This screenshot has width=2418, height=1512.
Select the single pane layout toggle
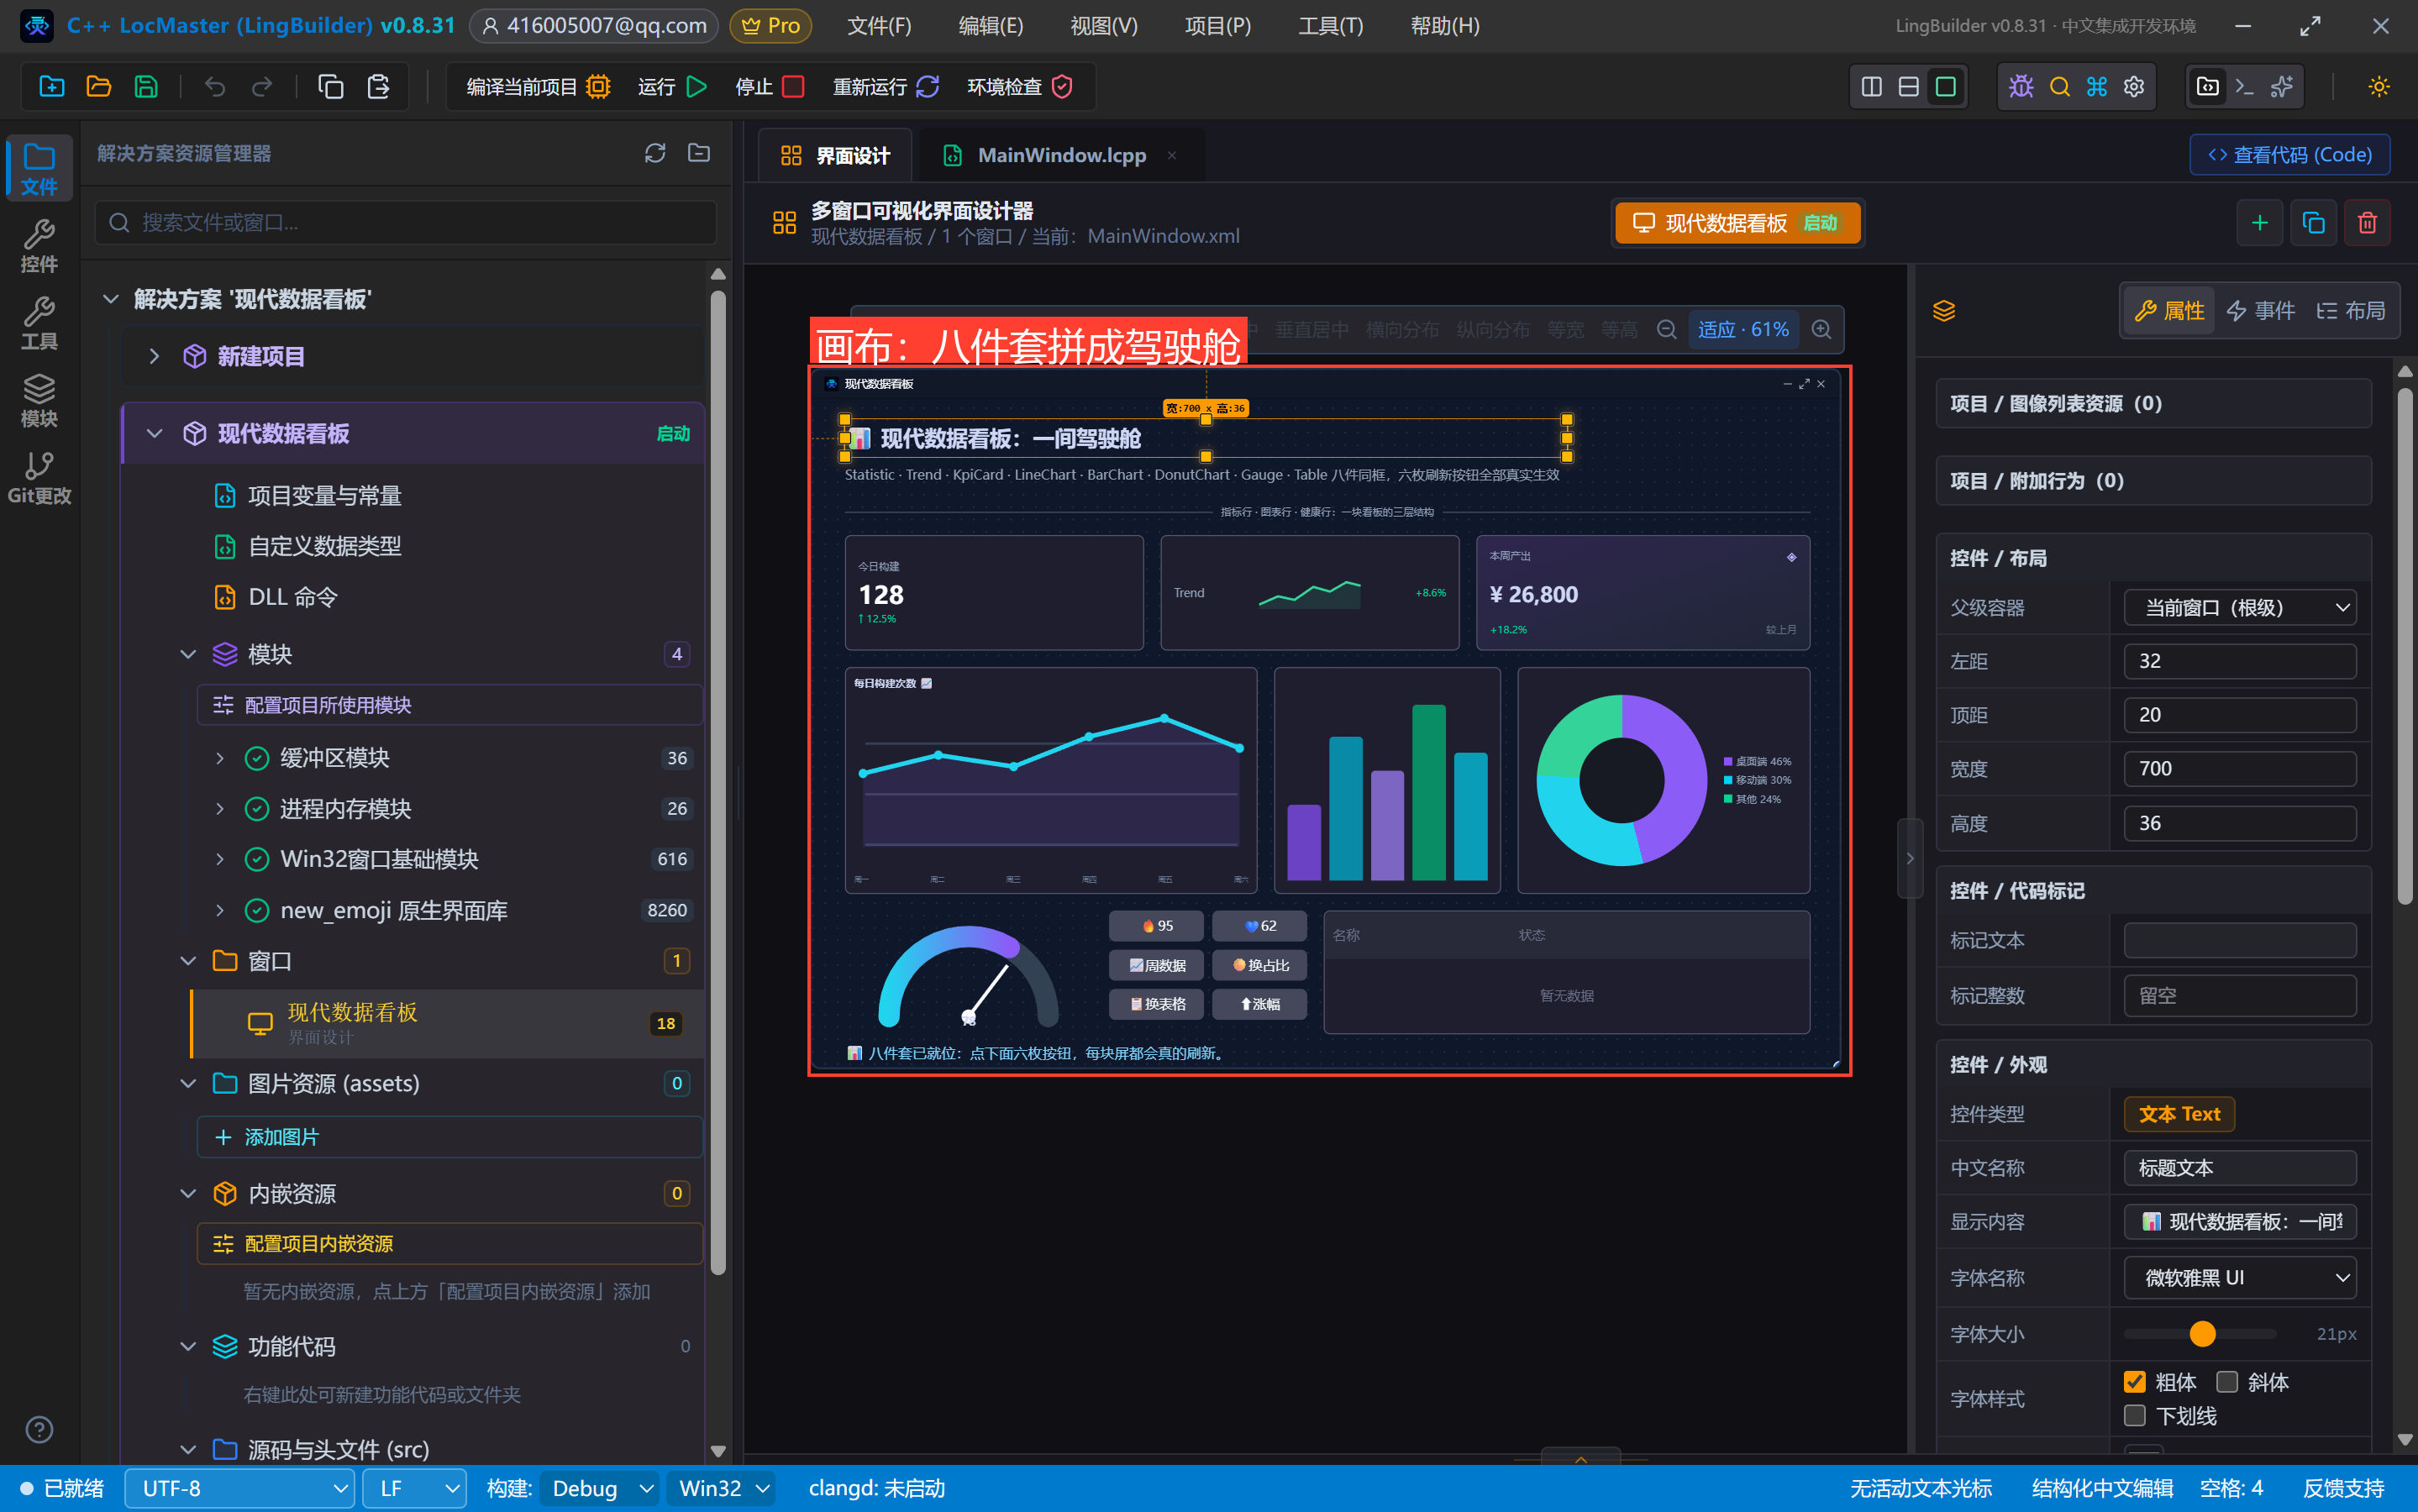(1945, 87)
